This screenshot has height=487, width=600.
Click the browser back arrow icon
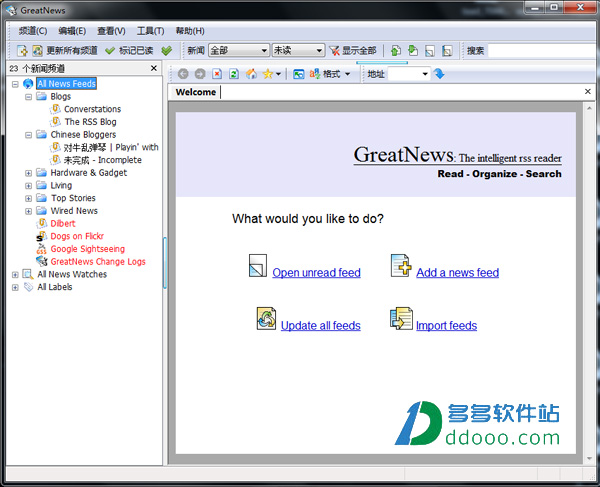pyautogui.click(x=183, y=73)
